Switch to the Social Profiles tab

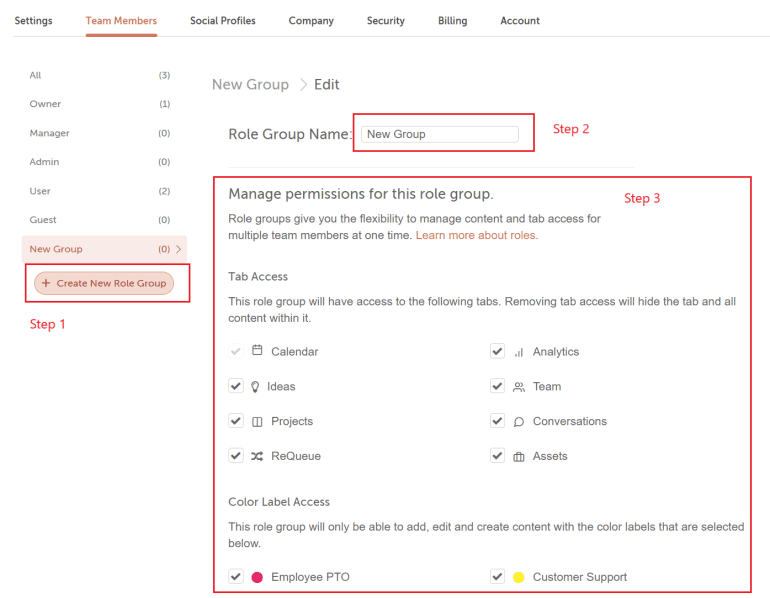(222, 21)
